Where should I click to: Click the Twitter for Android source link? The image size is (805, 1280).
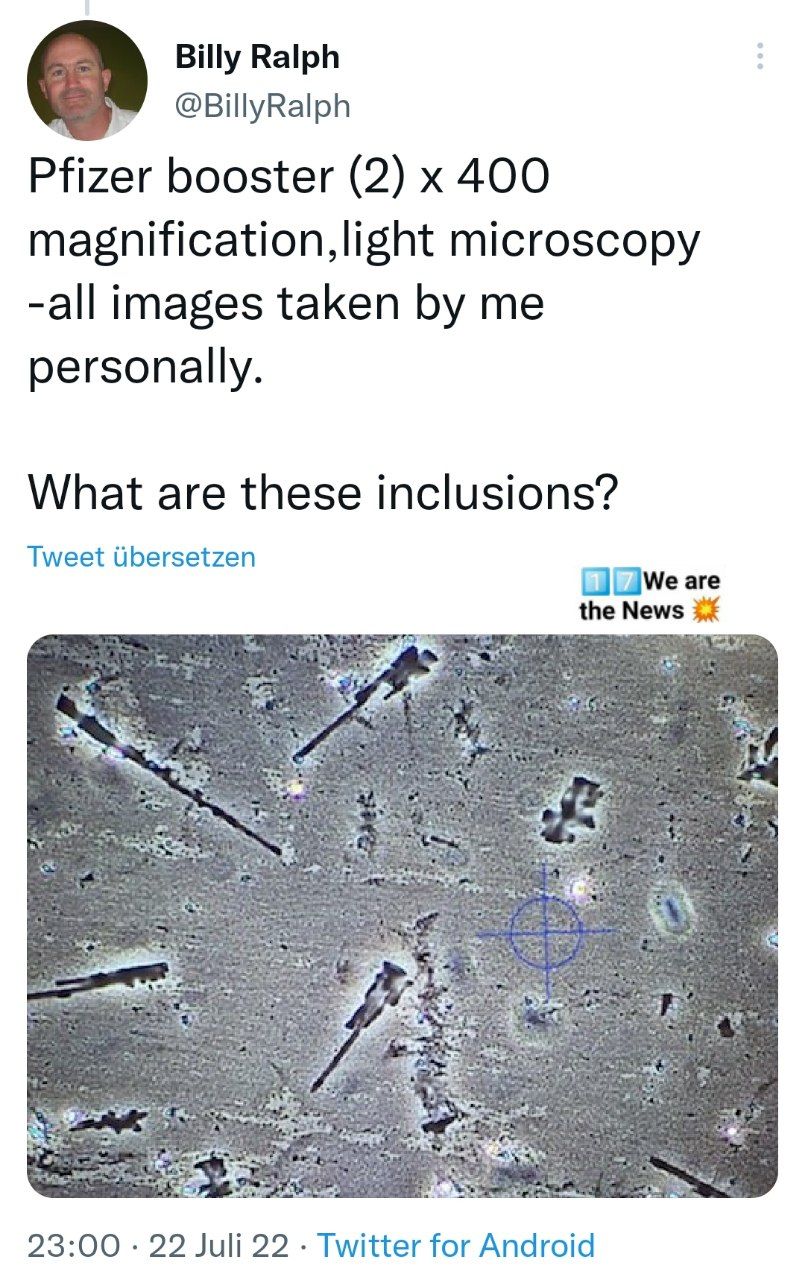coord(456,1245)
